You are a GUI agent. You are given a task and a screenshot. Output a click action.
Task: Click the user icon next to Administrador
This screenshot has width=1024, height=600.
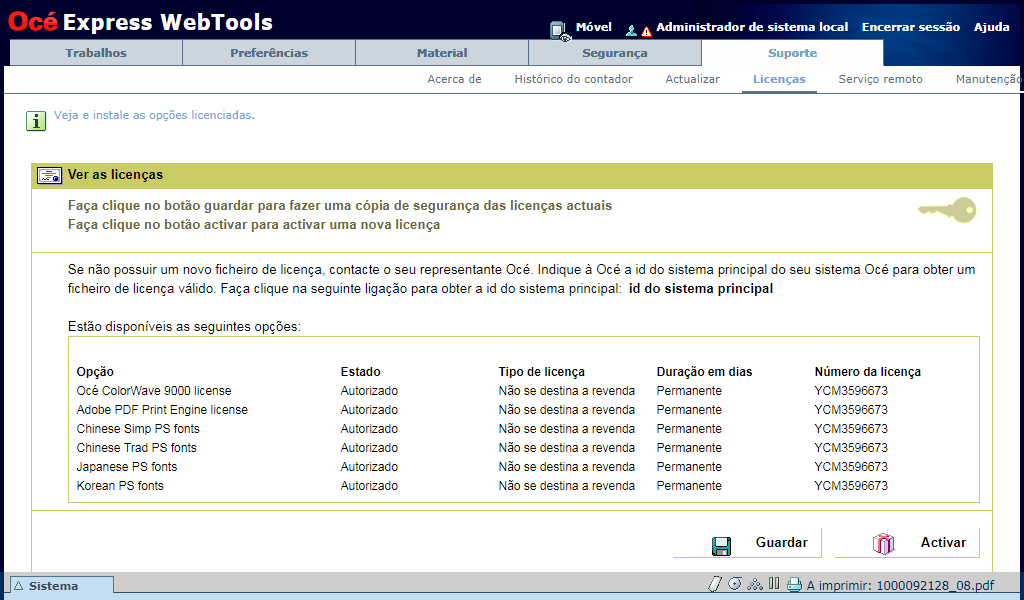tap(631, 30)
